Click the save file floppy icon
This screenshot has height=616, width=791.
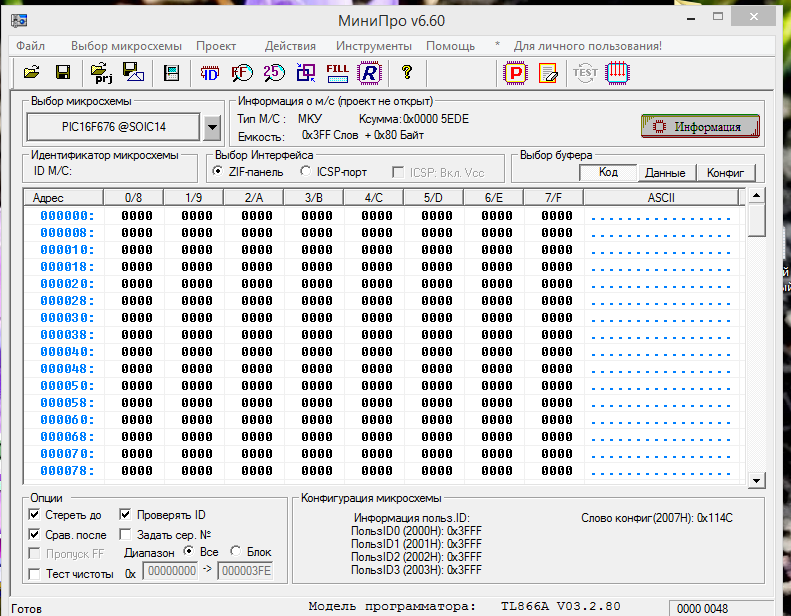pyautogui.click(x=62, y=72)
